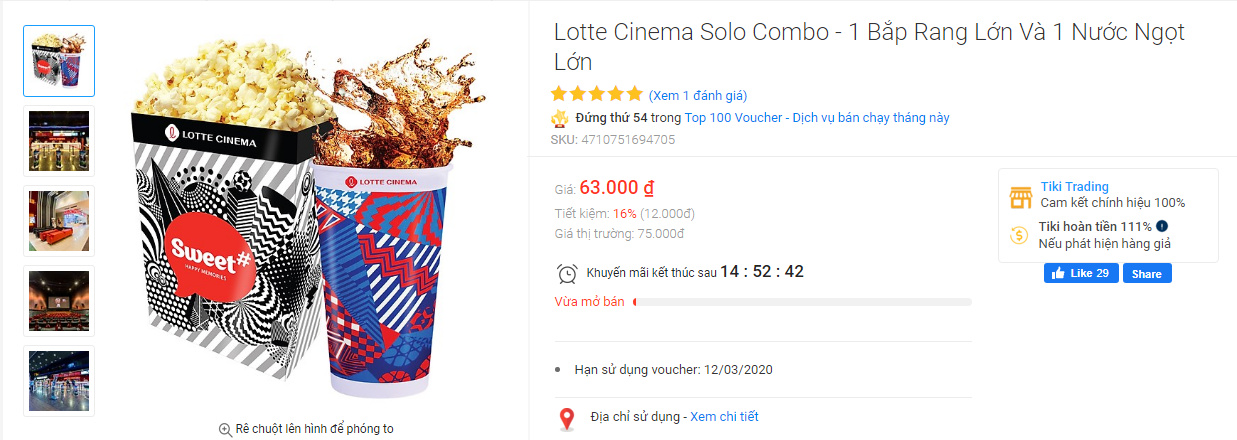Click the Tiki Trading store icon
Image resolution: width=1237 pixels, height=440 pixels.
click(x=1020, y=196)
